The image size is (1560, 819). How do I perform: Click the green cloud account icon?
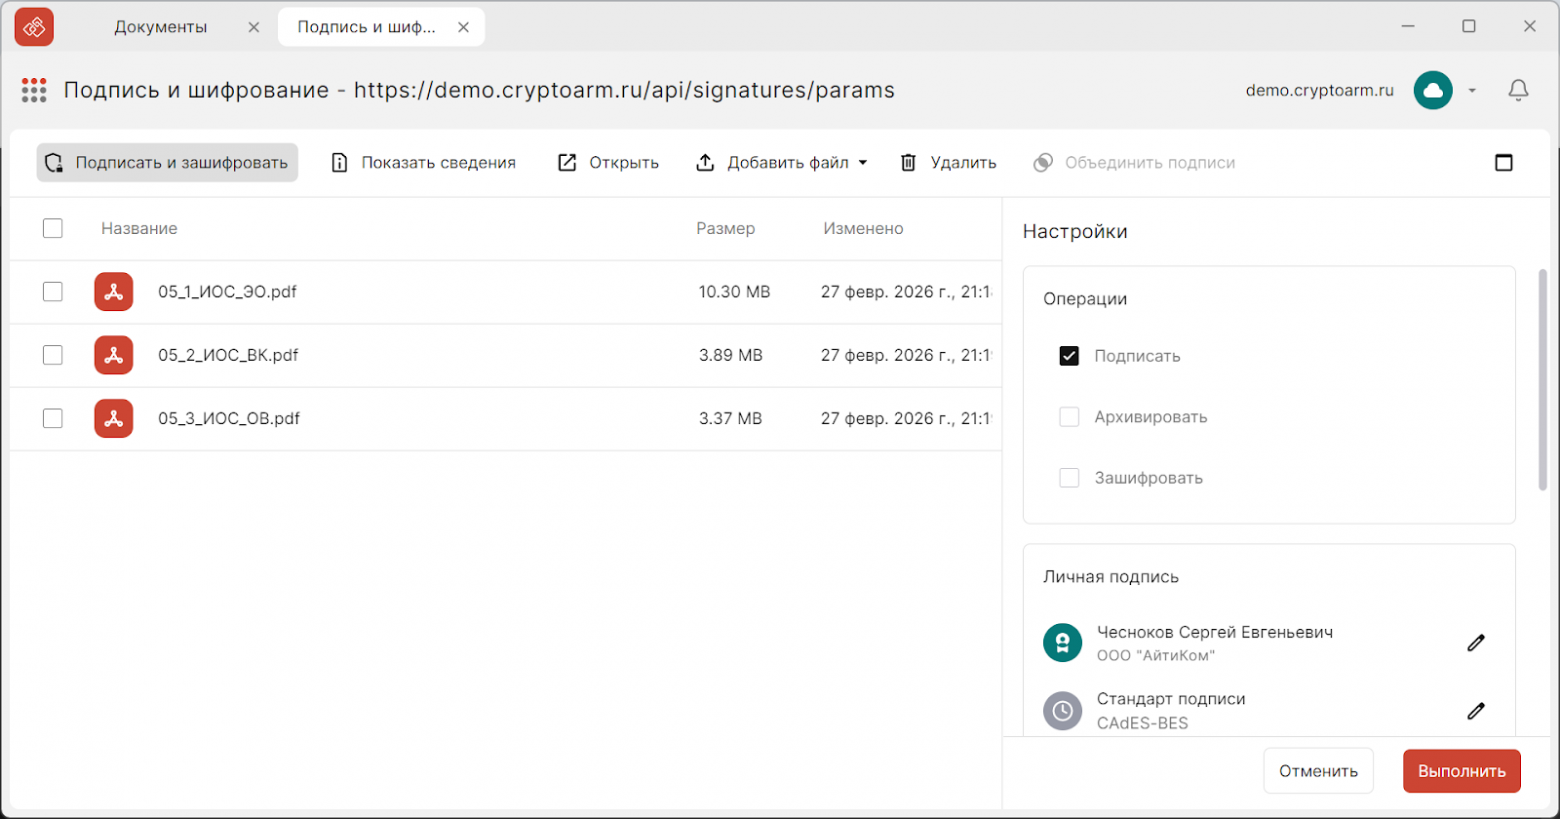coord(1432,91)
